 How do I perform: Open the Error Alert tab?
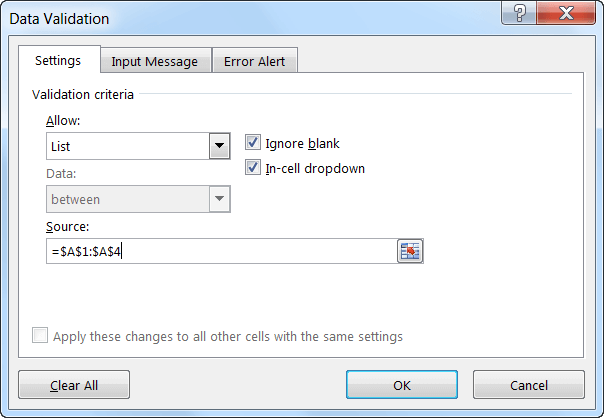coord(255,61)
